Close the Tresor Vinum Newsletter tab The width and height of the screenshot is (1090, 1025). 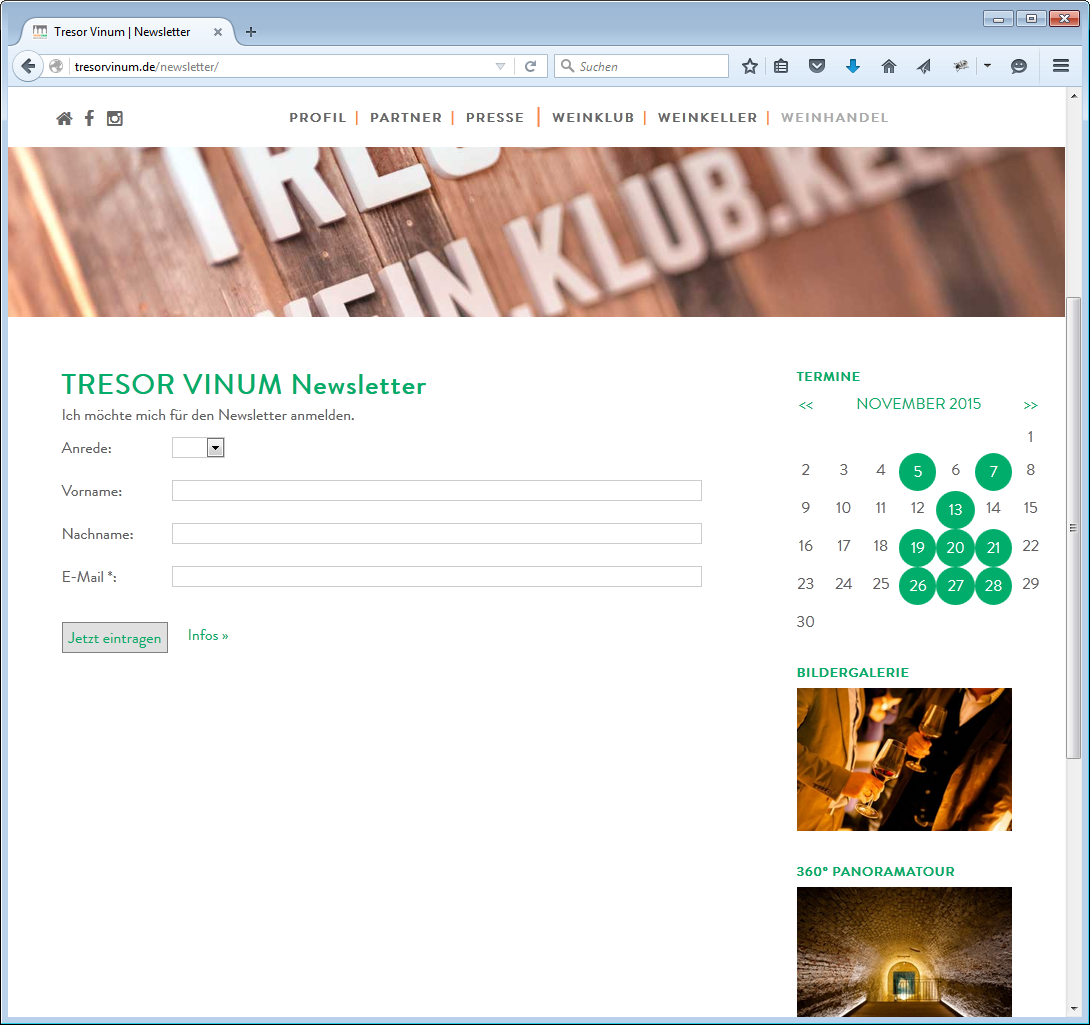point(218,32)
